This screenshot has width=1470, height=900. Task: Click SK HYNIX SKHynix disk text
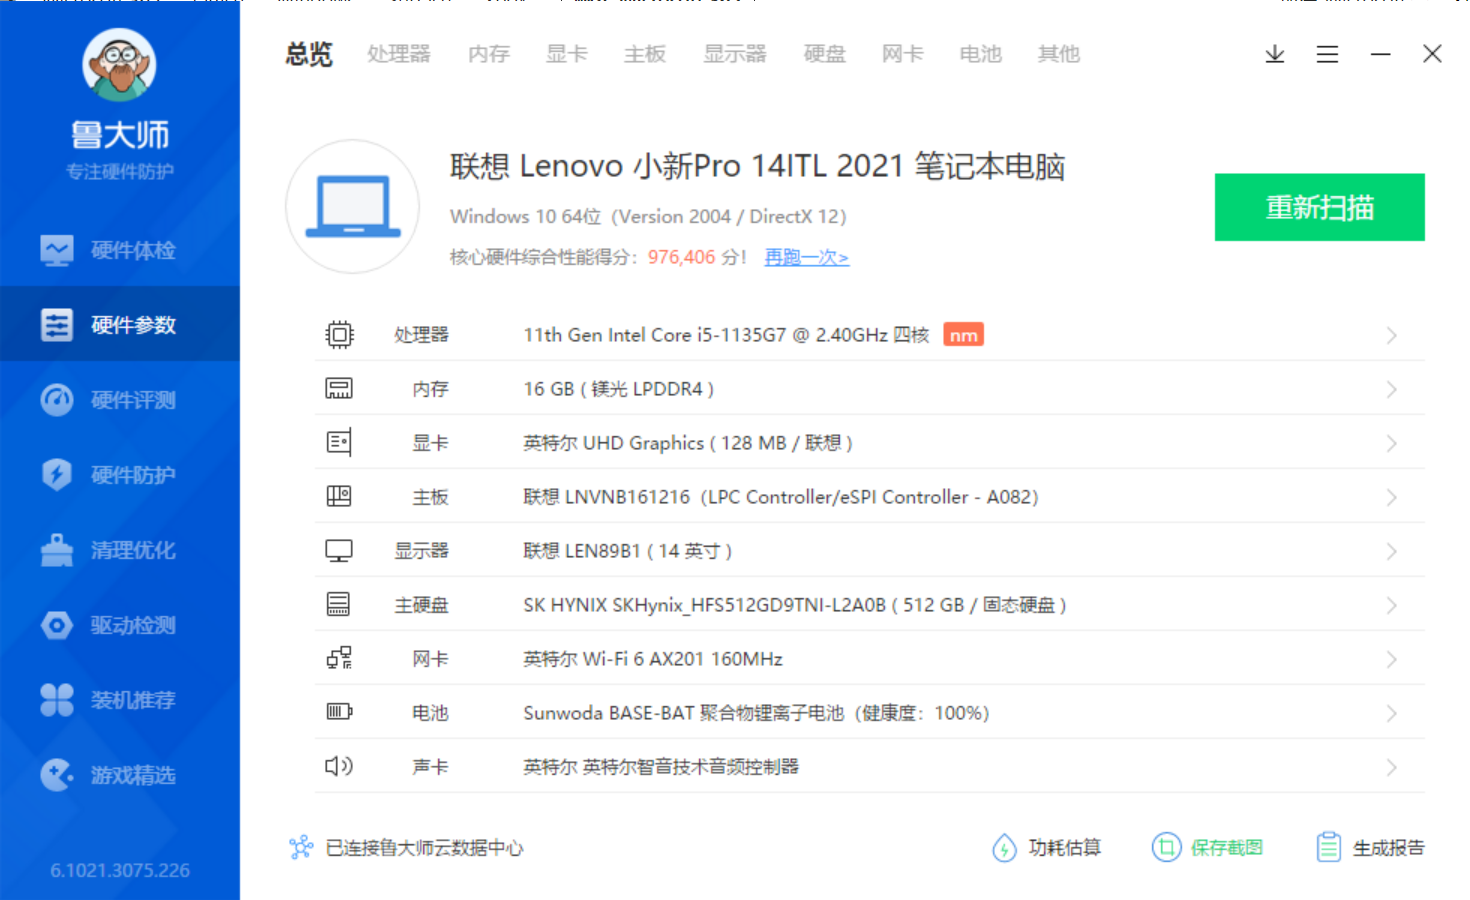pos(795,605)
